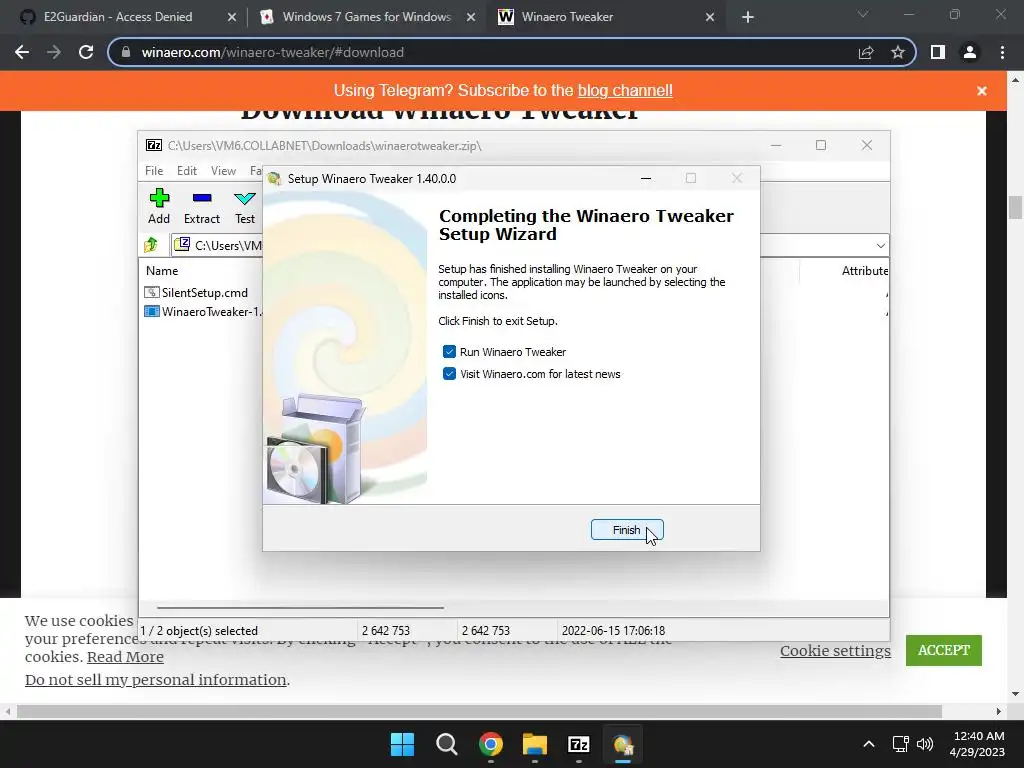Viewport: 1024px width, 768px height.
Task: Open taskbar Search icon
Action: [x=447, y=744]
